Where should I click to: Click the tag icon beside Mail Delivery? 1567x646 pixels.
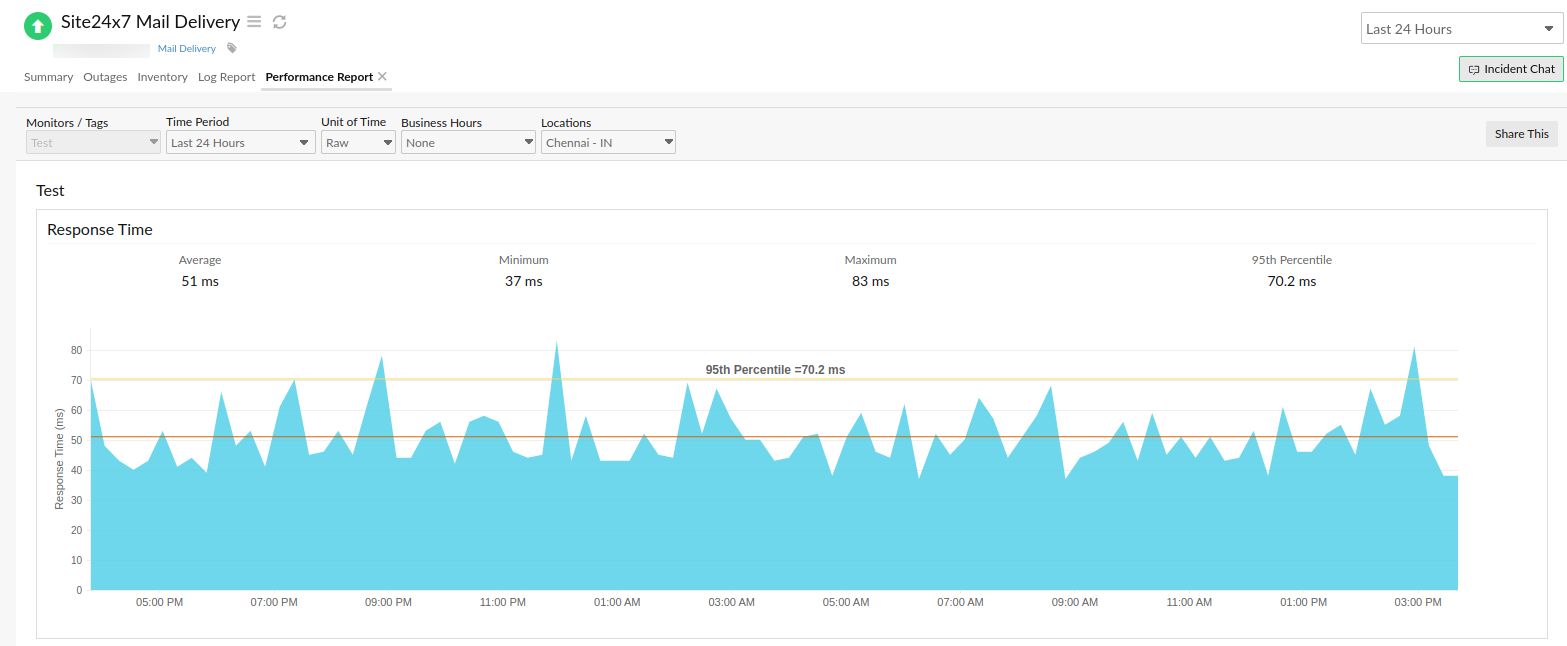point(231,47)
